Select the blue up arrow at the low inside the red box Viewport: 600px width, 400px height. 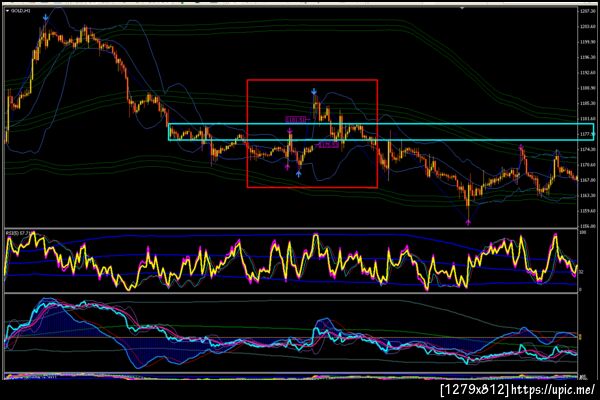(298, 174)
